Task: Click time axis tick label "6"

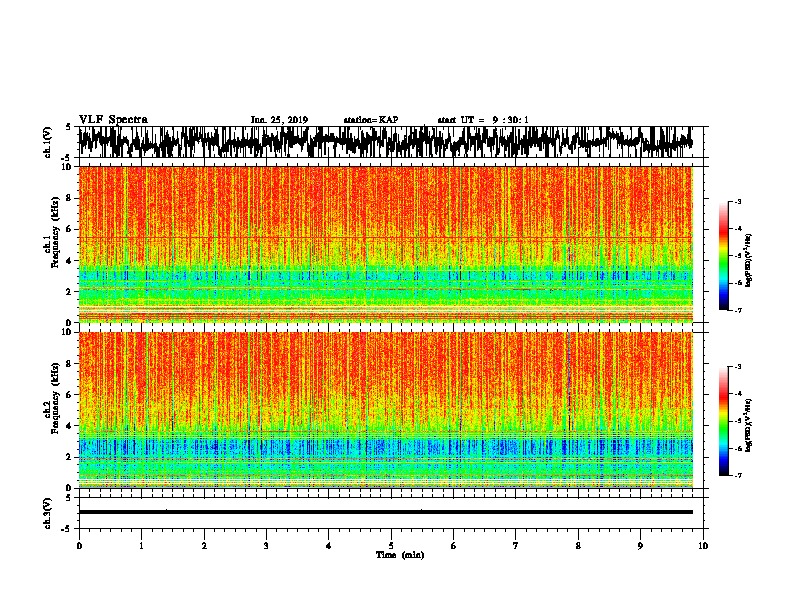Action: click(x=453, y=546)
